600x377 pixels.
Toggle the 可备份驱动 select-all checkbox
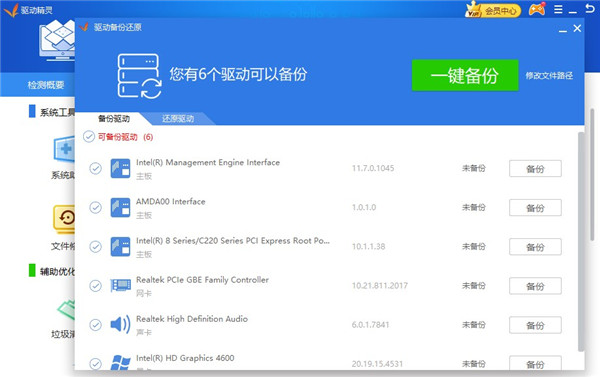point(89,137)
